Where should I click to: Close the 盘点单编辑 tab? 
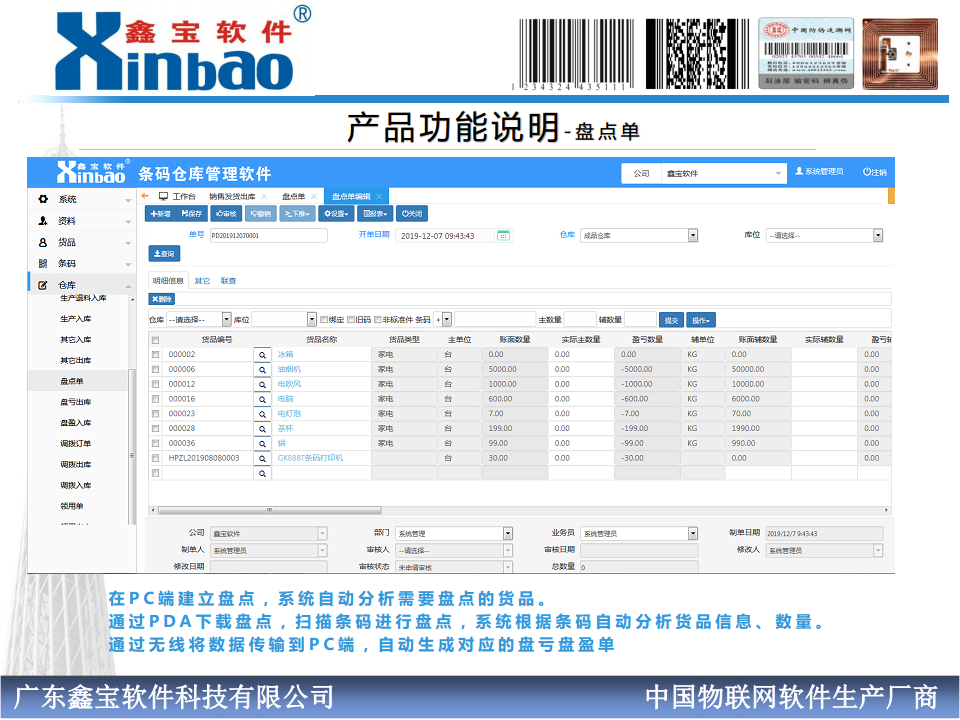379,197
